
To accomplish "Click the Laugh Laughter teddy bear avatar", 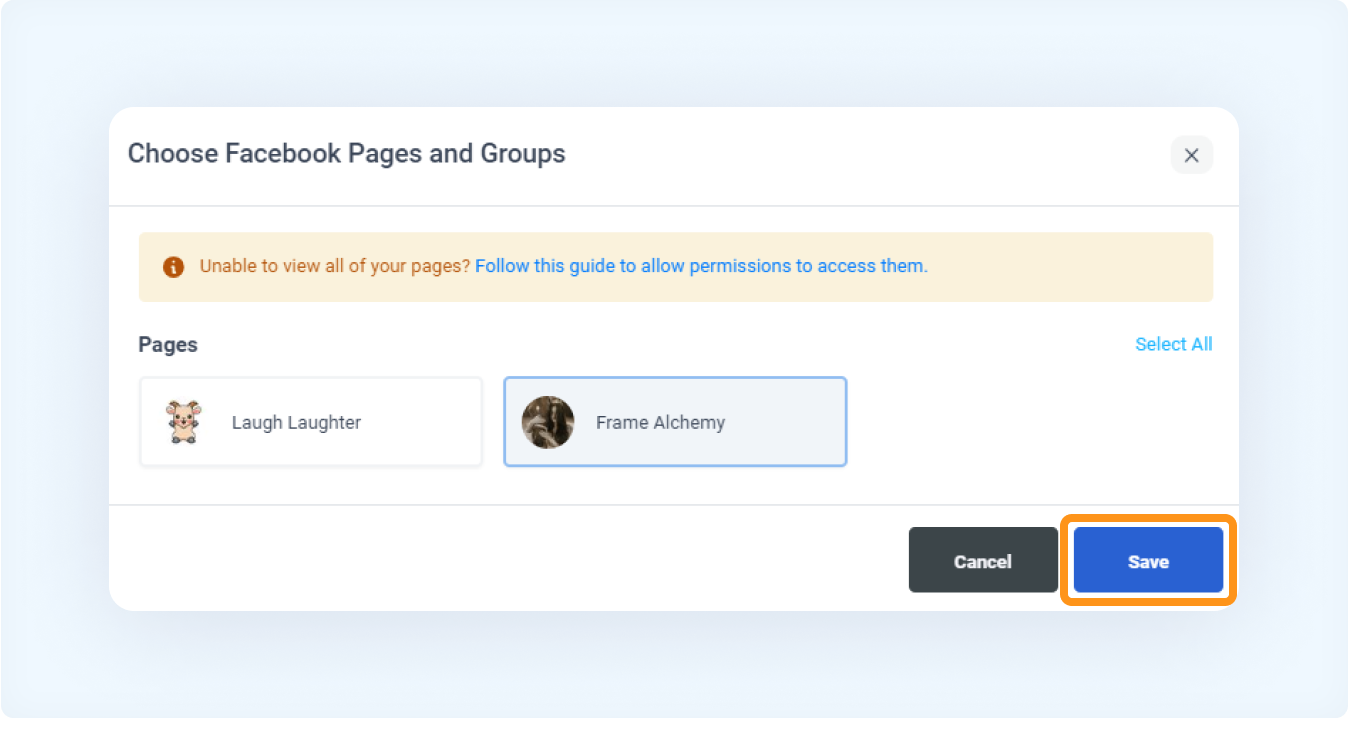I will click(183, 422).
